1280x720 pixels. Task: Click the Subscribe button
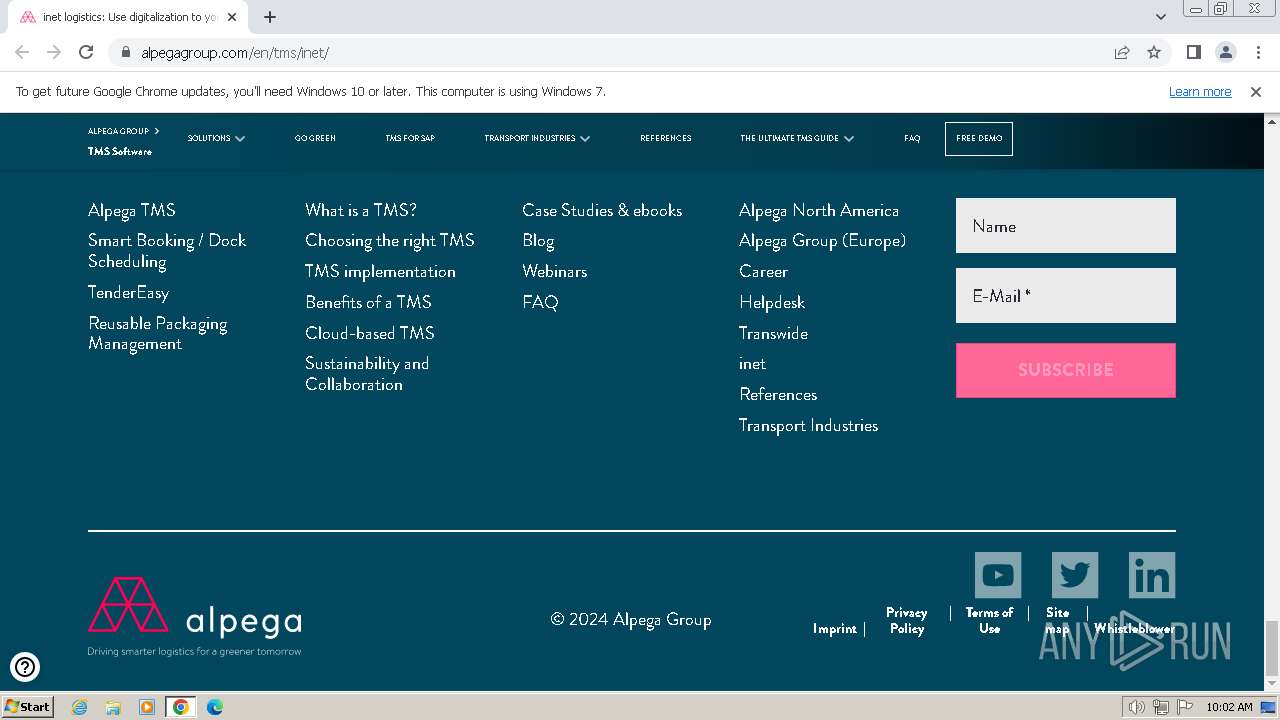(1066, 370)
